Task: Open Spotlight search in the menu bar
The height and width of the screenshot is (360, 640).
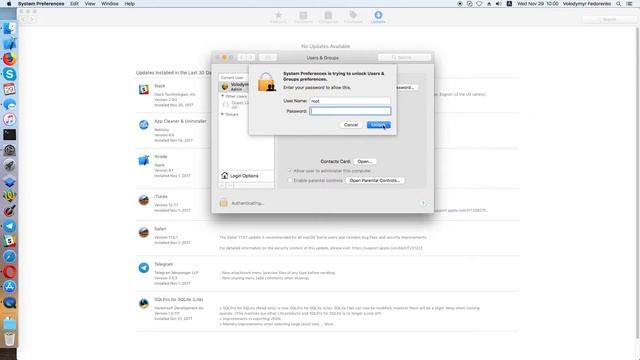Action: click(x=618, y=4)
